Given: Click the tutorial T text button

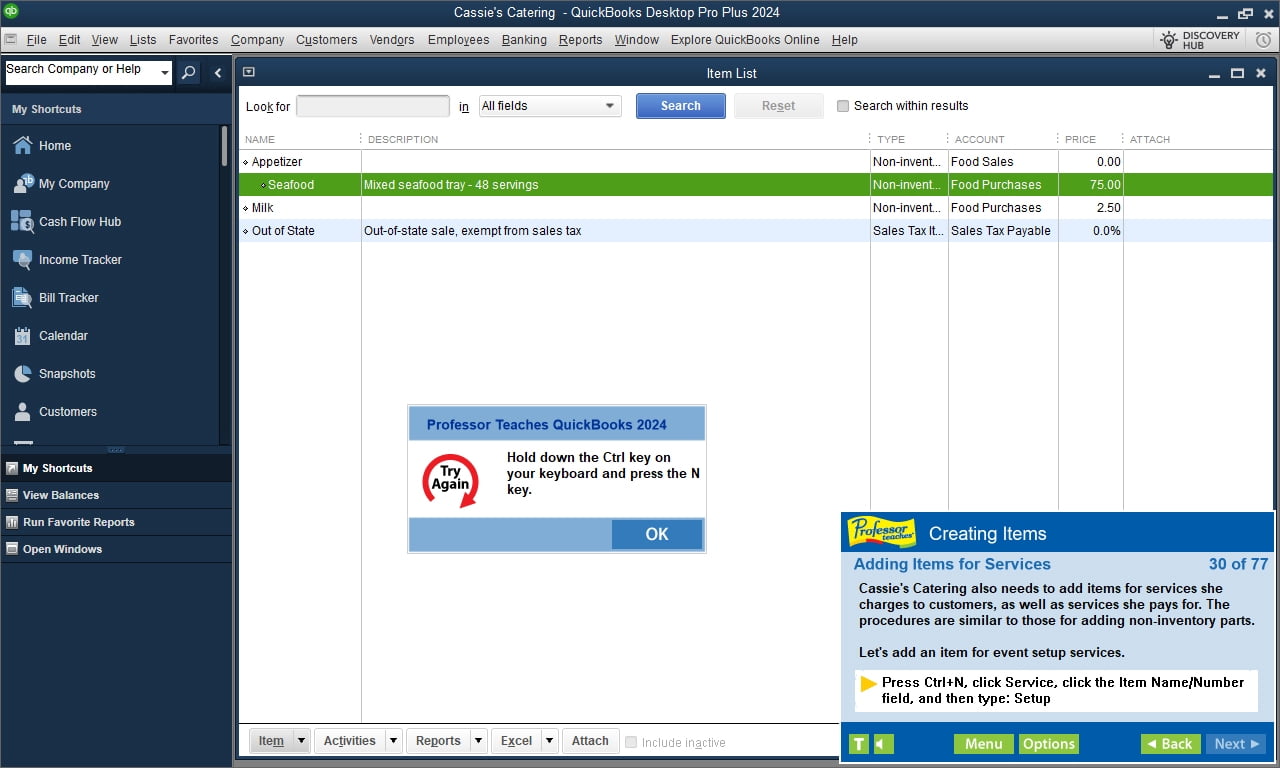Looking at the screenshot, I should (858, 744).
